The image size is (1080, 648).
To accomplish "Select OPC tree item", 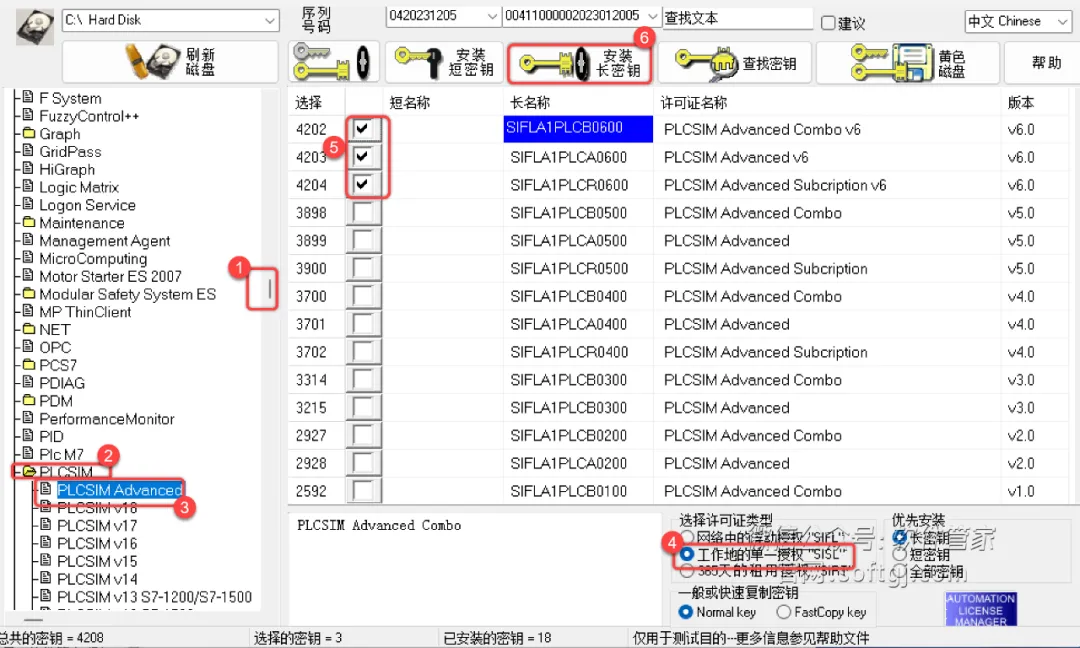I will tap(55, 348).
